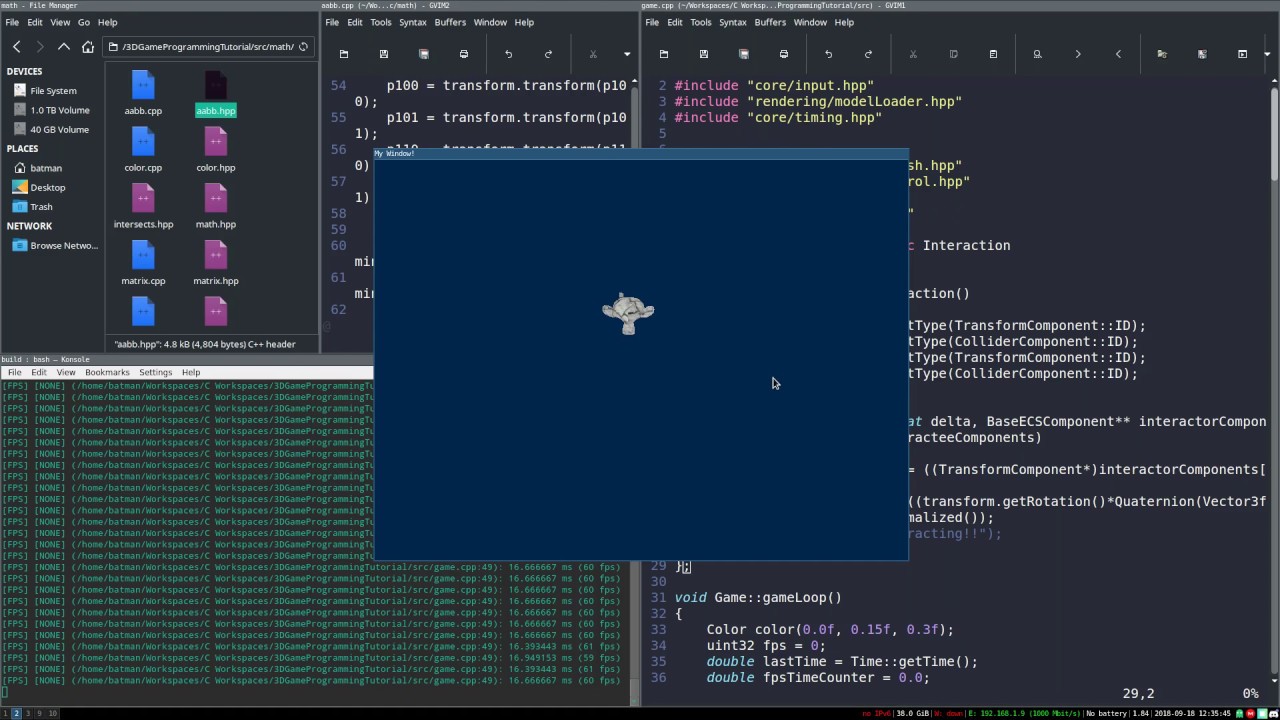Image resolution: width=1280 pixels, height=720 pixels.
Task: Open Tools menu in GVIM1 window
Action: [x=701, y=22]
